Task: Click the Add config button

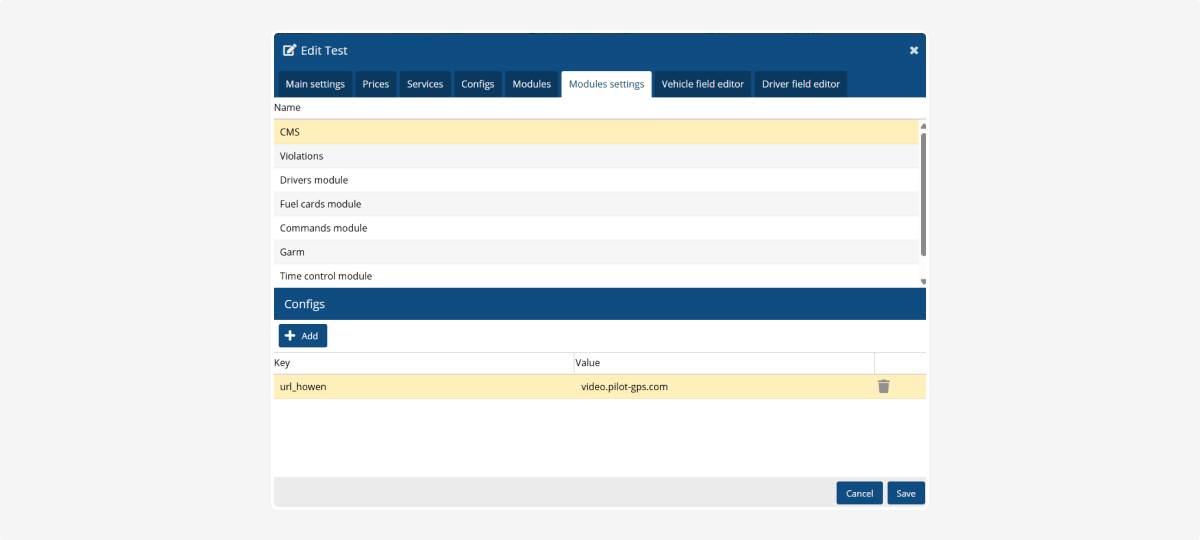Action: point(303,336)
